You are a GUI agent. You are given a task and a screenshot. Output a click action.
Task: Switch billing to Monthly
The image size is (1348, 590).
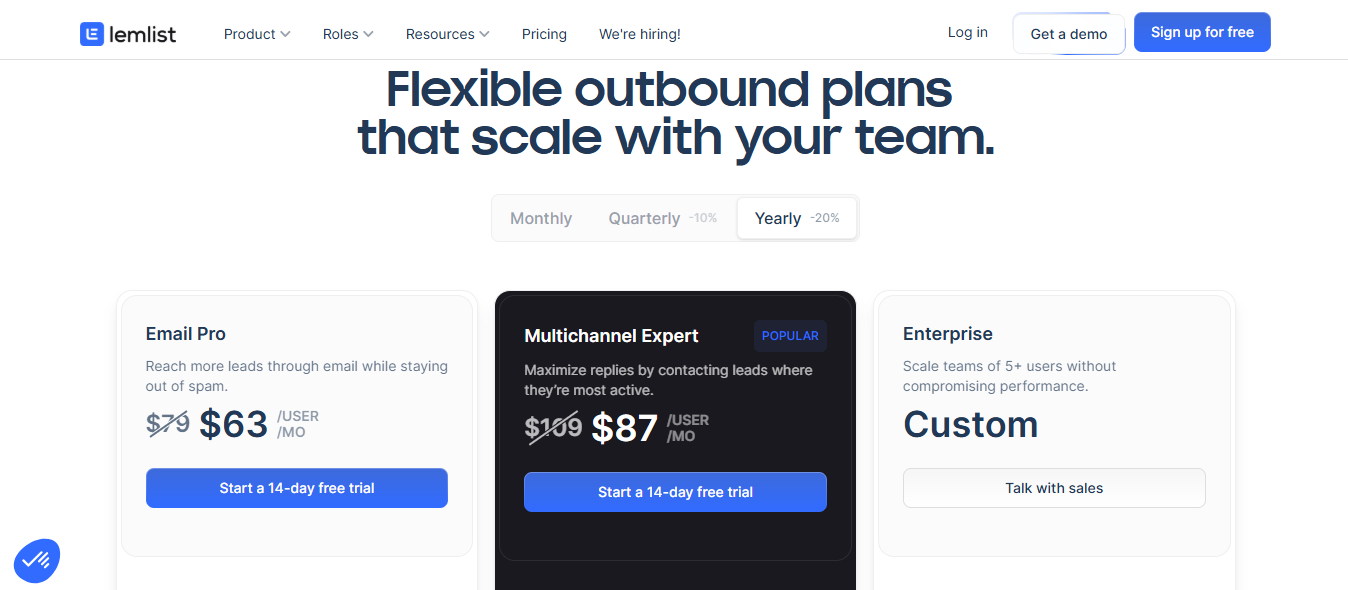click(x=540, y=218)
